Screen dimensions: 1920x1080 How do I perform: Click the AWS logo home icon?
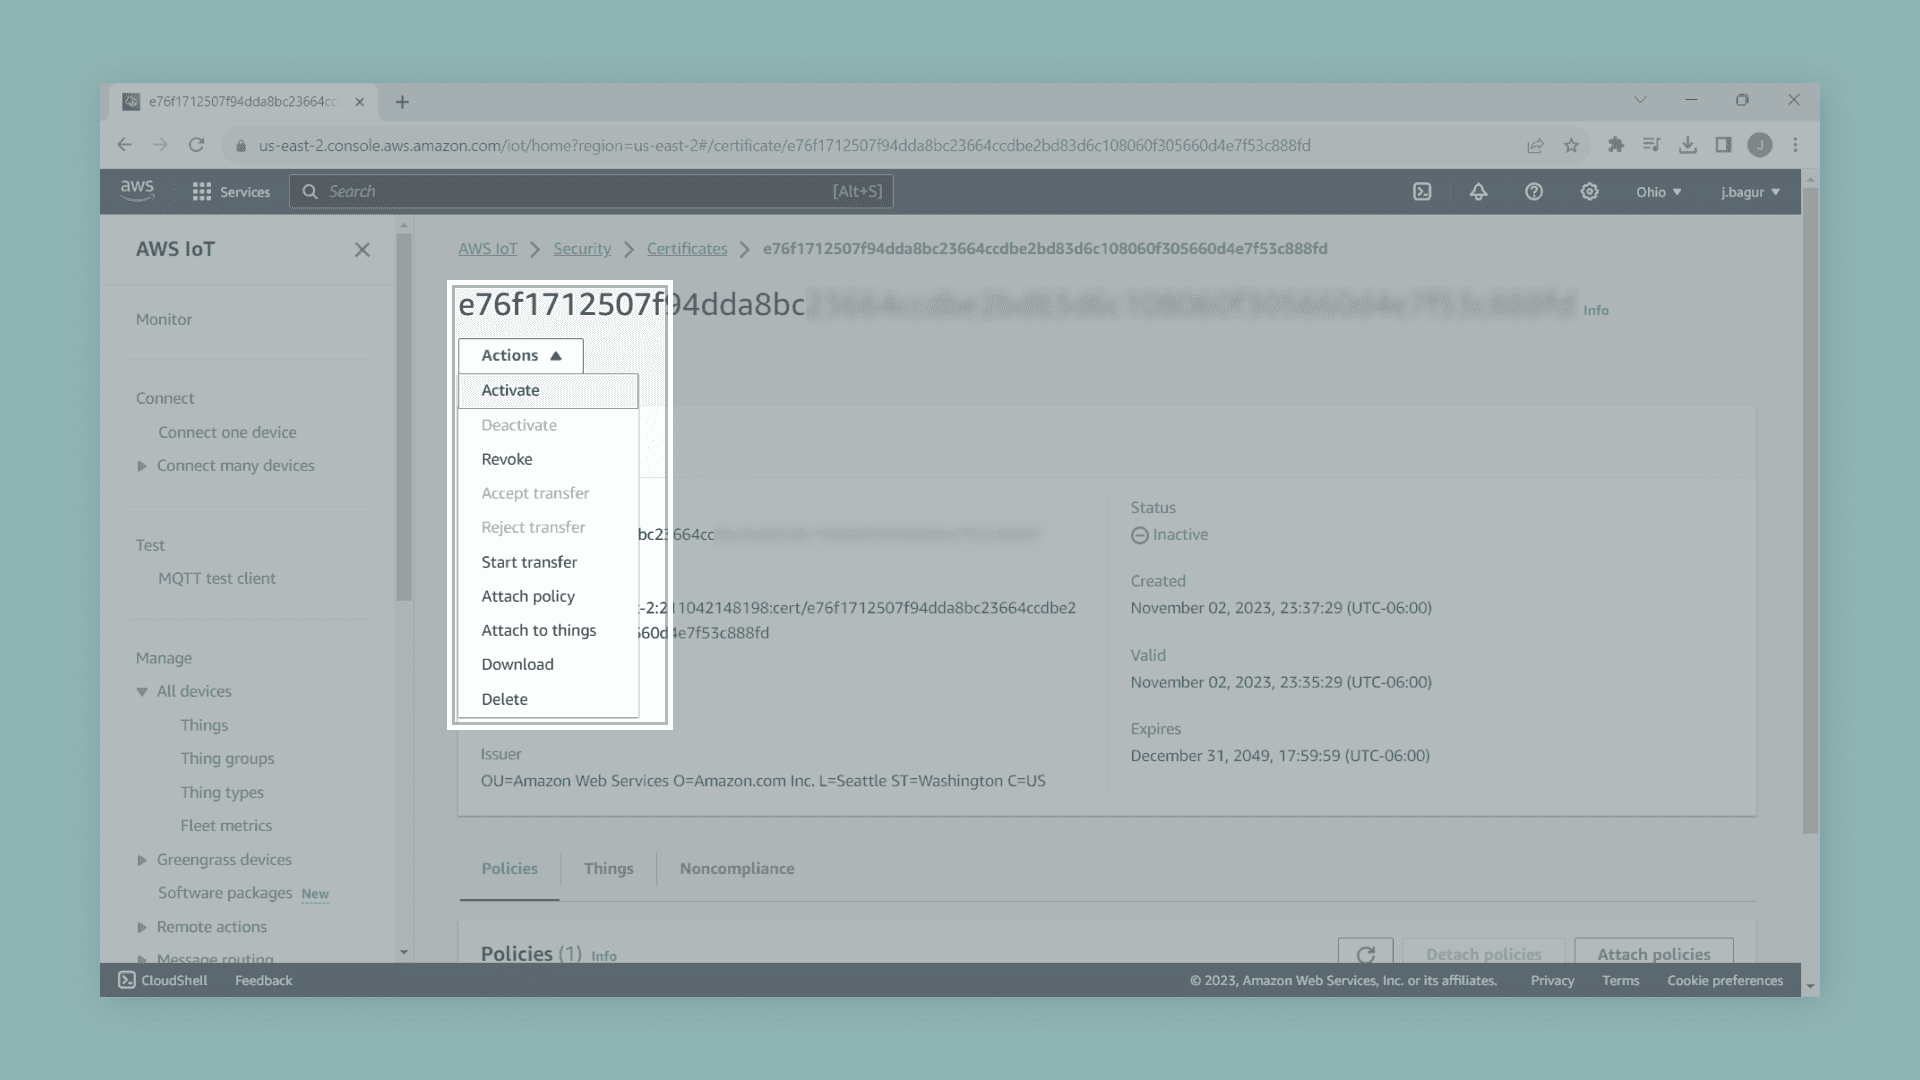pyautogui.click(x=137, y=191)
